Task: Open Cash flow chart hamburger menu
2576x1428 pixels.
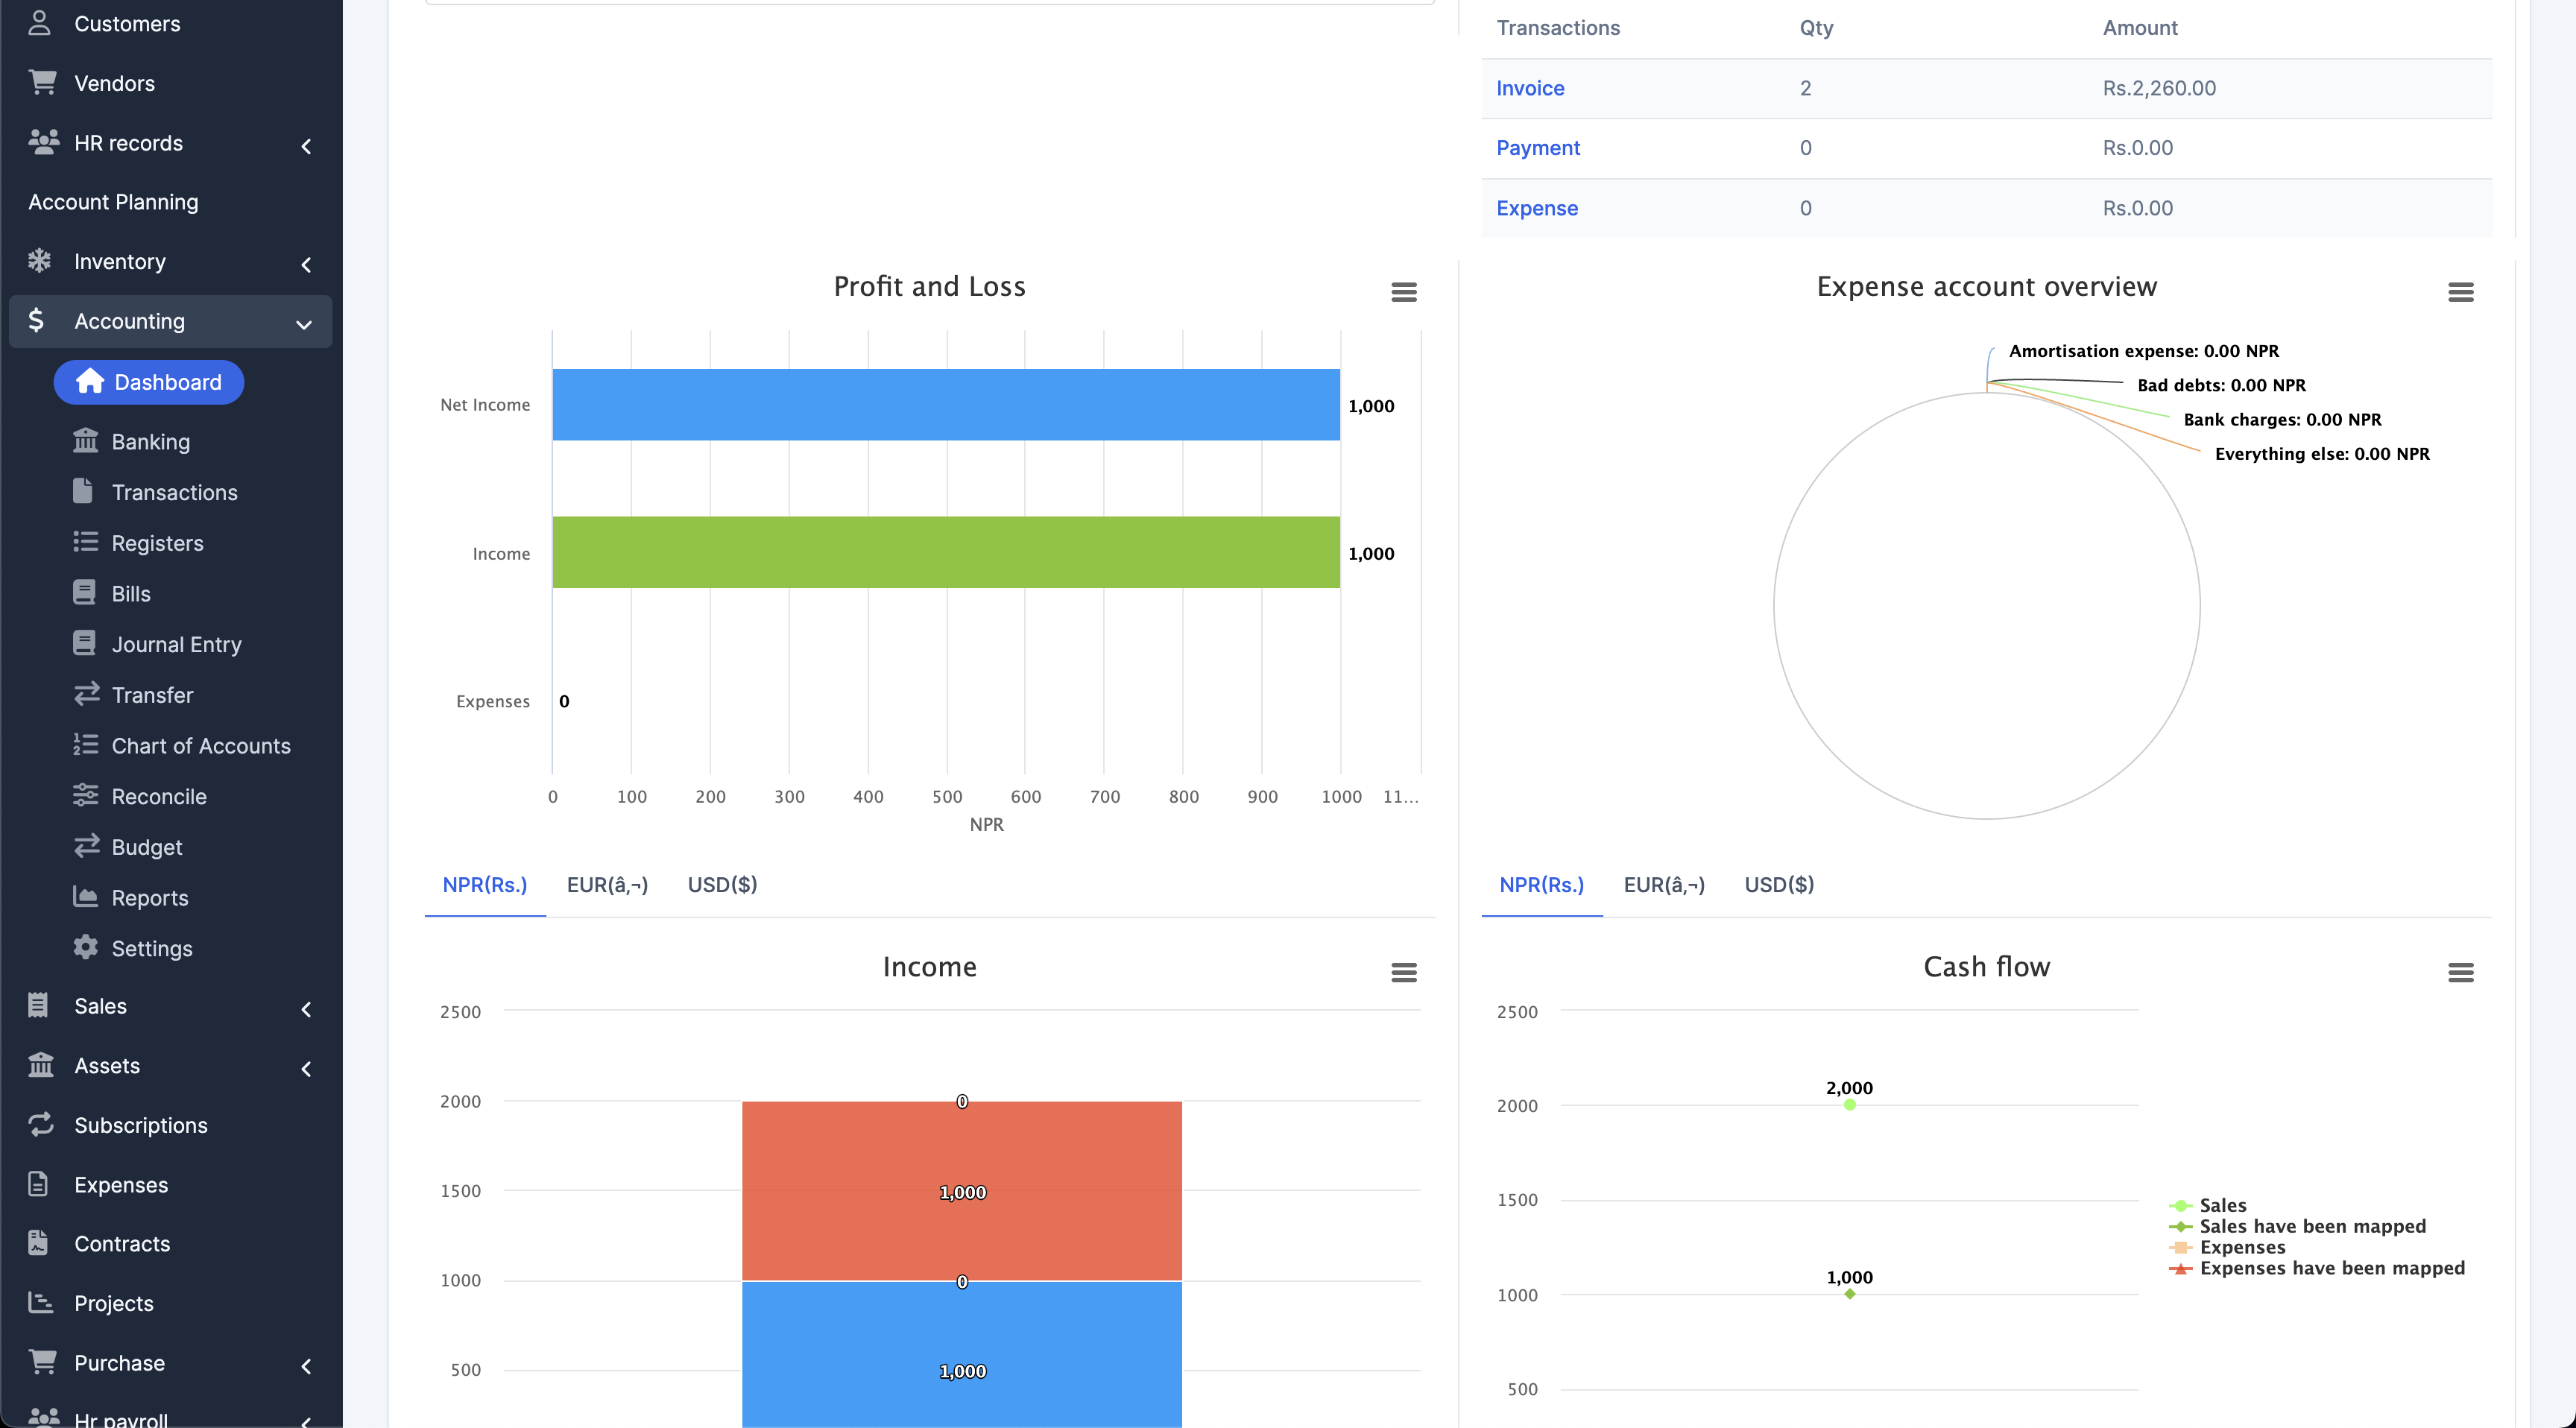Action: [x=2460, y=972]
